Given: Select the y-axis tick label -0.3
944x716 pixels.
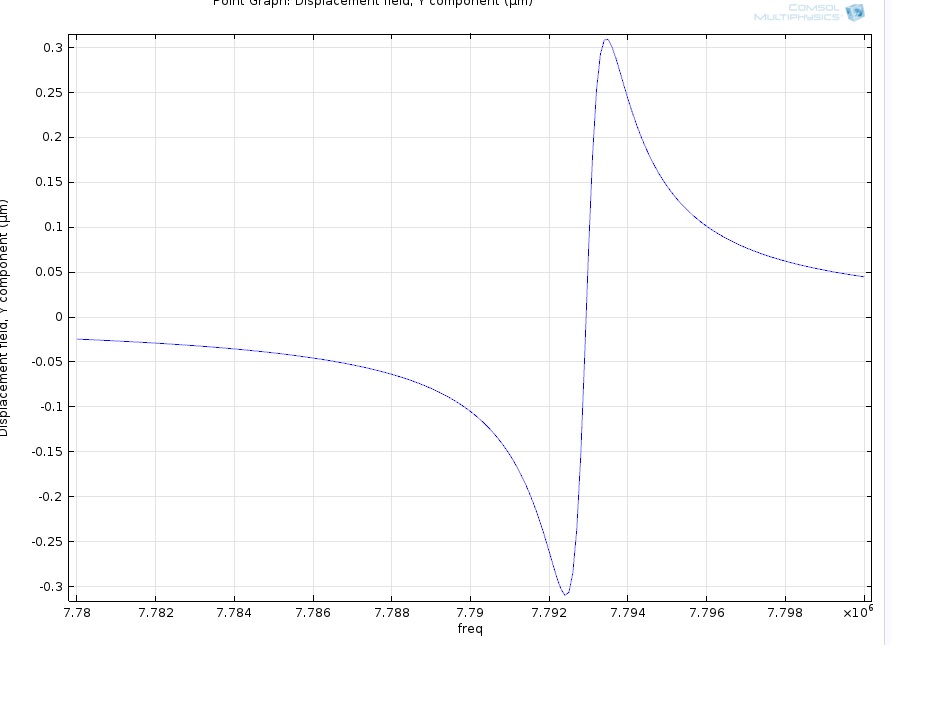Looking at the screenshot, I should pos(49,587).
